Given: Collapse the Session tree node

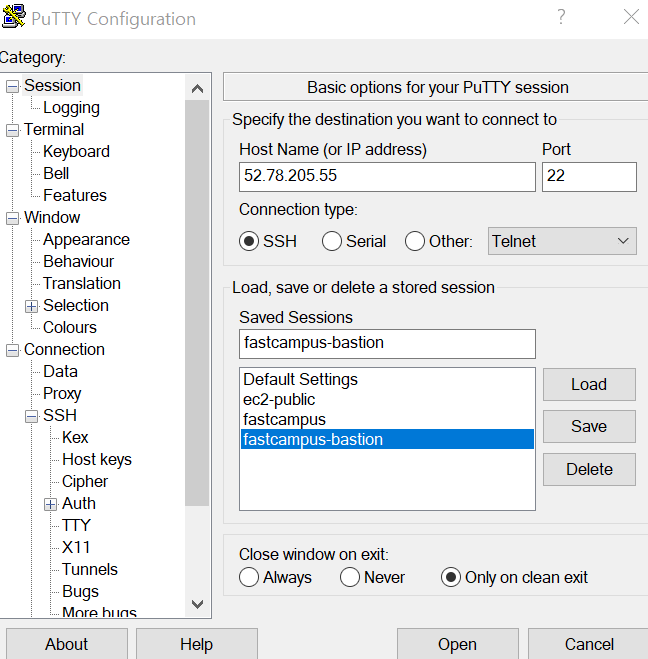Looking at the screenshot, I should tap(13, 87).
